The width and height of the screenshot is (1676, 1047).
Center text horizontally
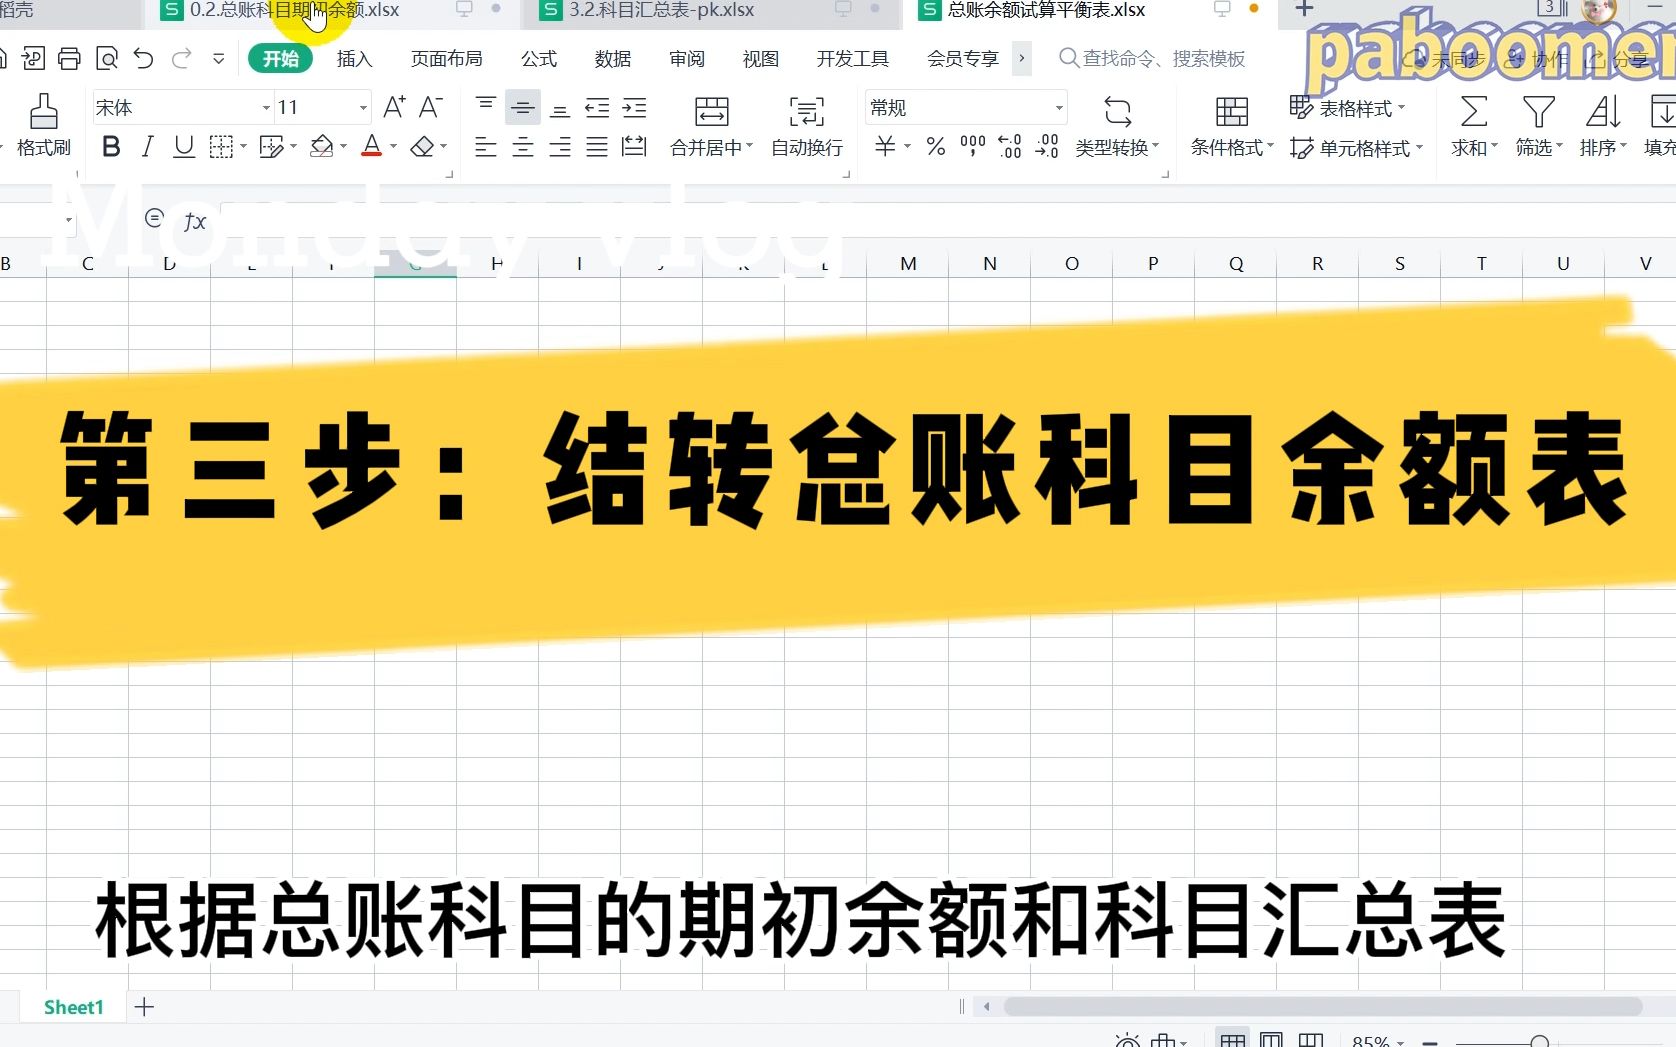click(523, 147)
